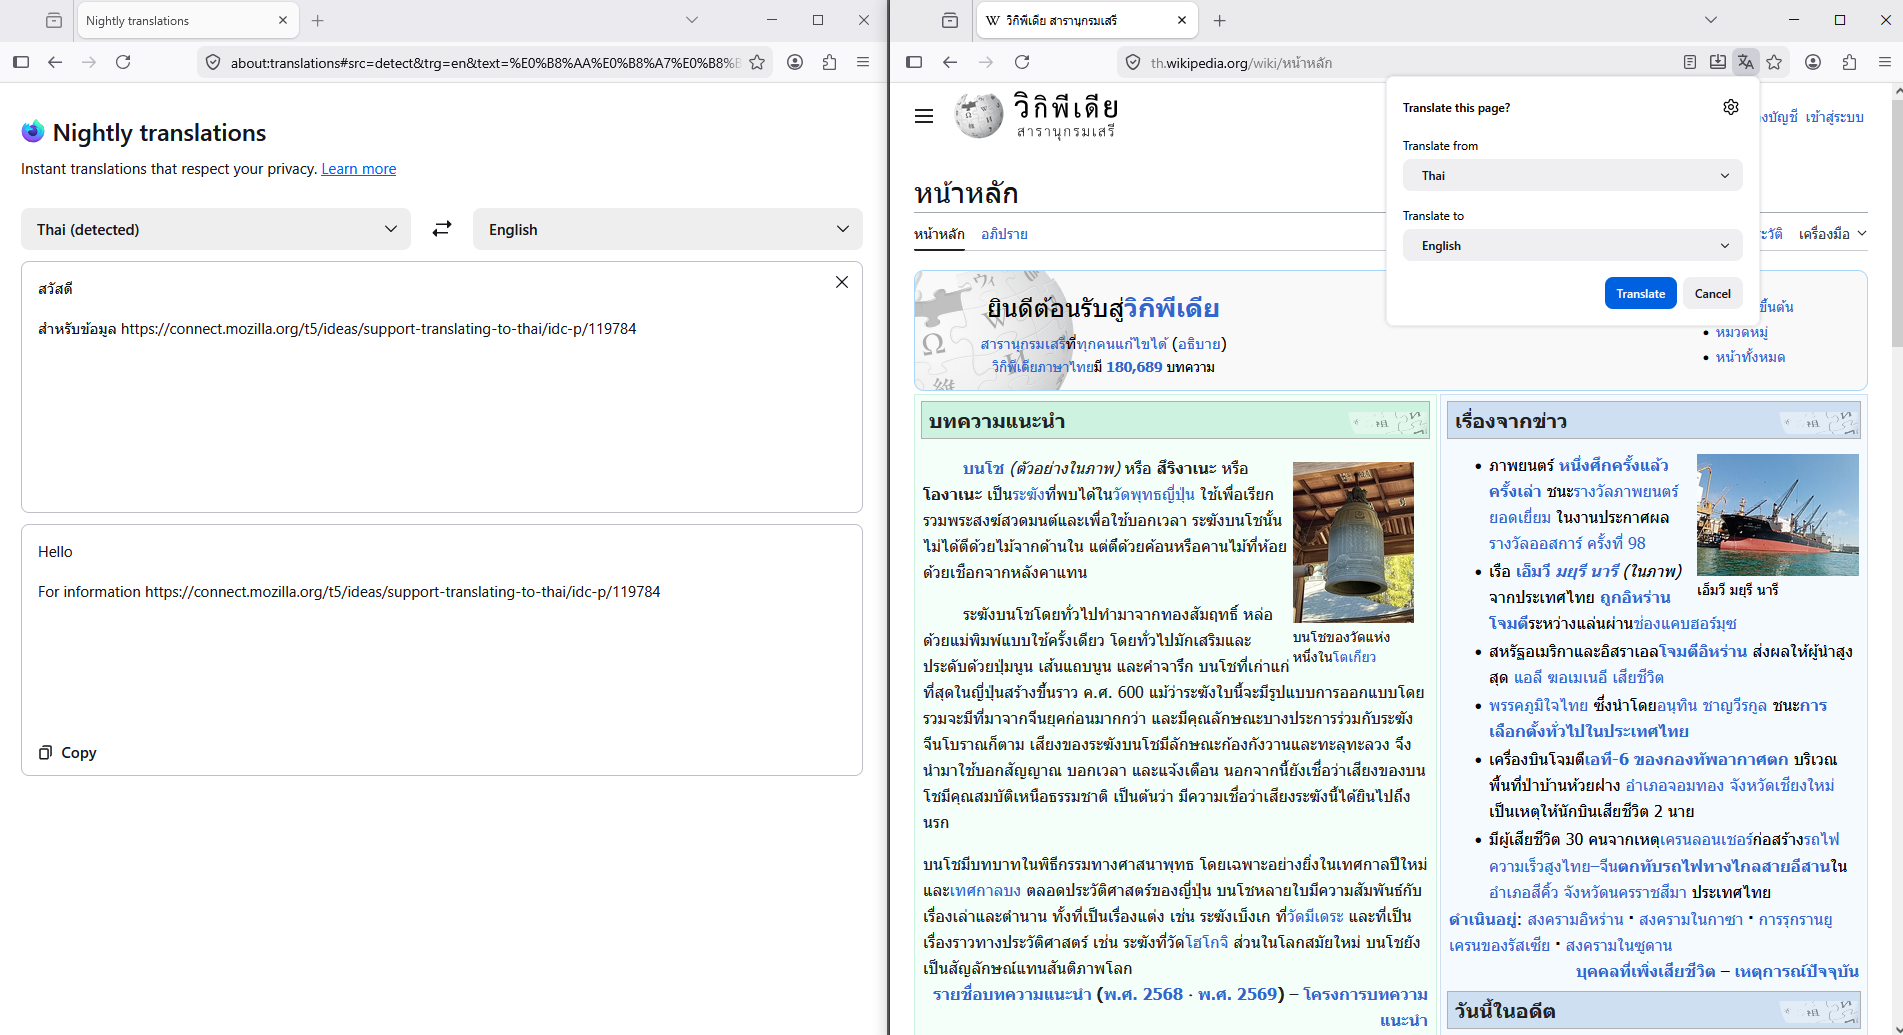Viewport: 1903px width, 1035px height.
Task: Open the Wikipedia hamburger sidebar menu
Action: coord(924,116)
